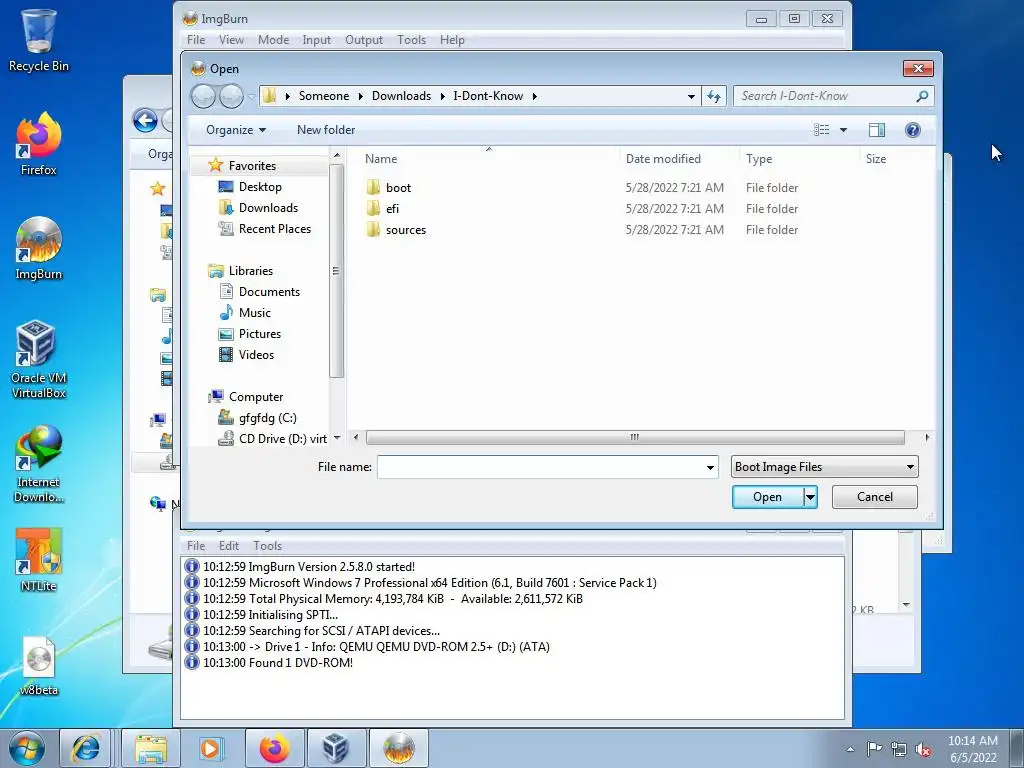Expand the Open button split arrow
This screenshot has height=768, width=1024.
810,497
